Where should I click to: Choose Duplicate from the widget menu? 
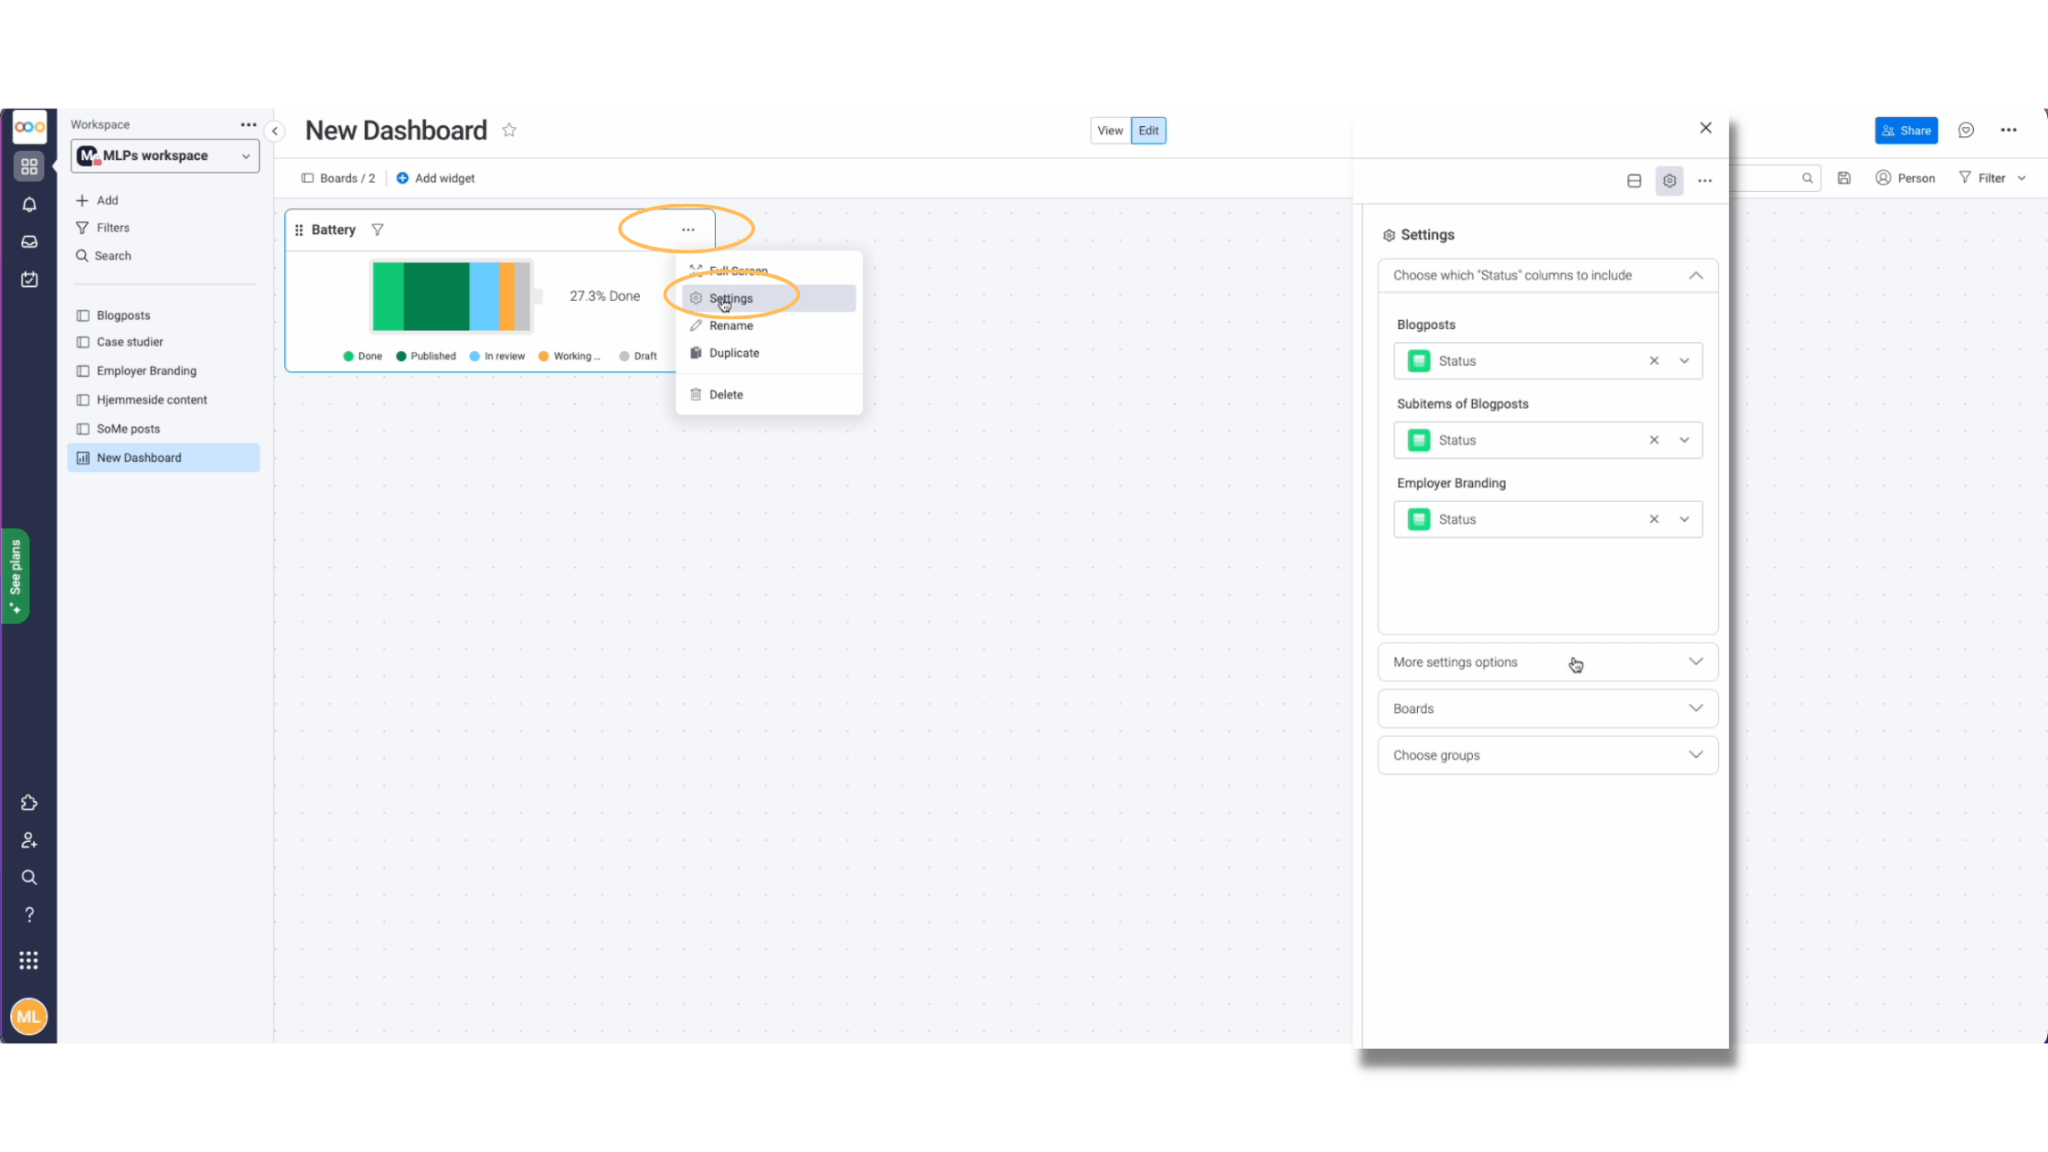734,352
